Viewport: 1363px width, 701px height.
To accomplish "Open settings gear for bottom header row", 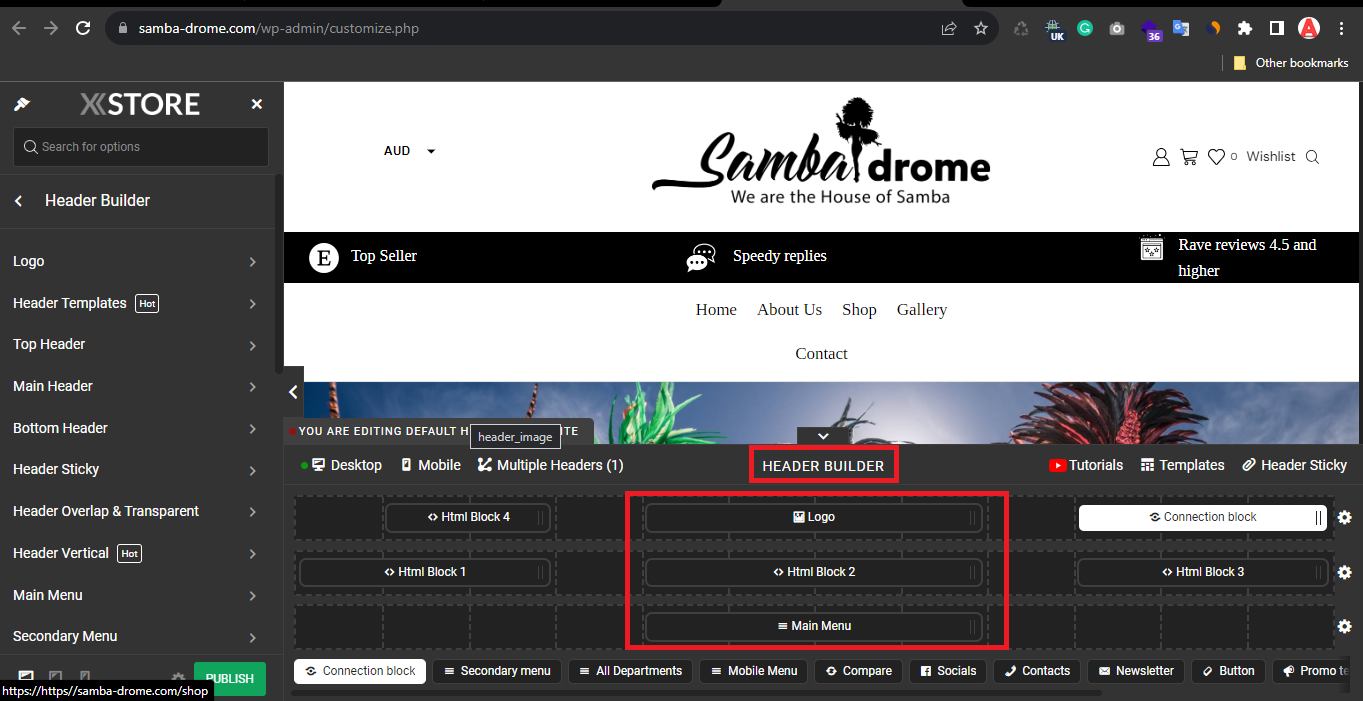I will click(x=1344, y=626).
